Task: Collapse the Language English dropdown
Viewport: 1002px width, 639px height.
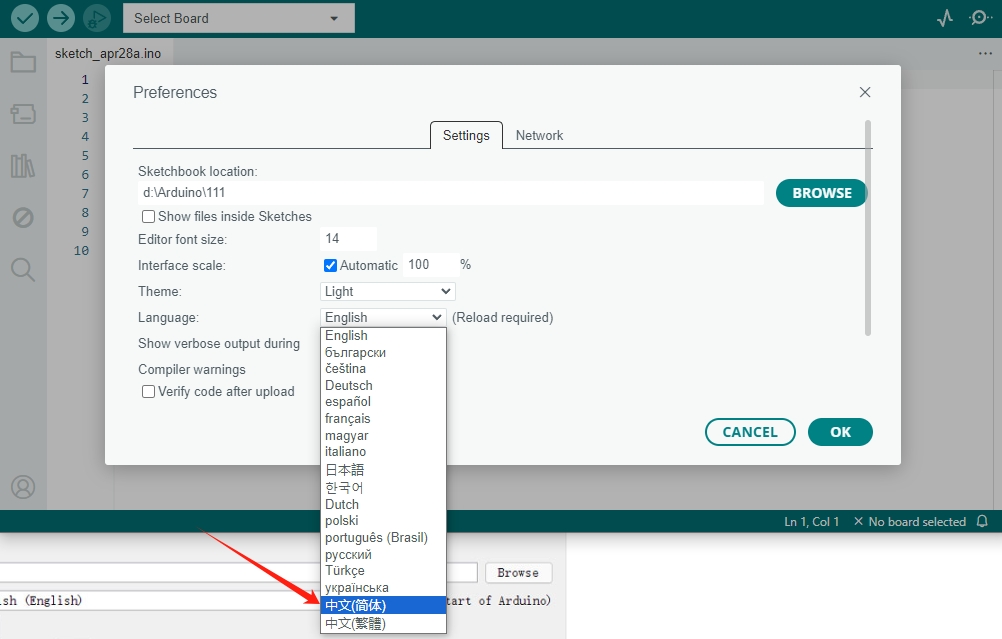Action: (x=383, y=318)
